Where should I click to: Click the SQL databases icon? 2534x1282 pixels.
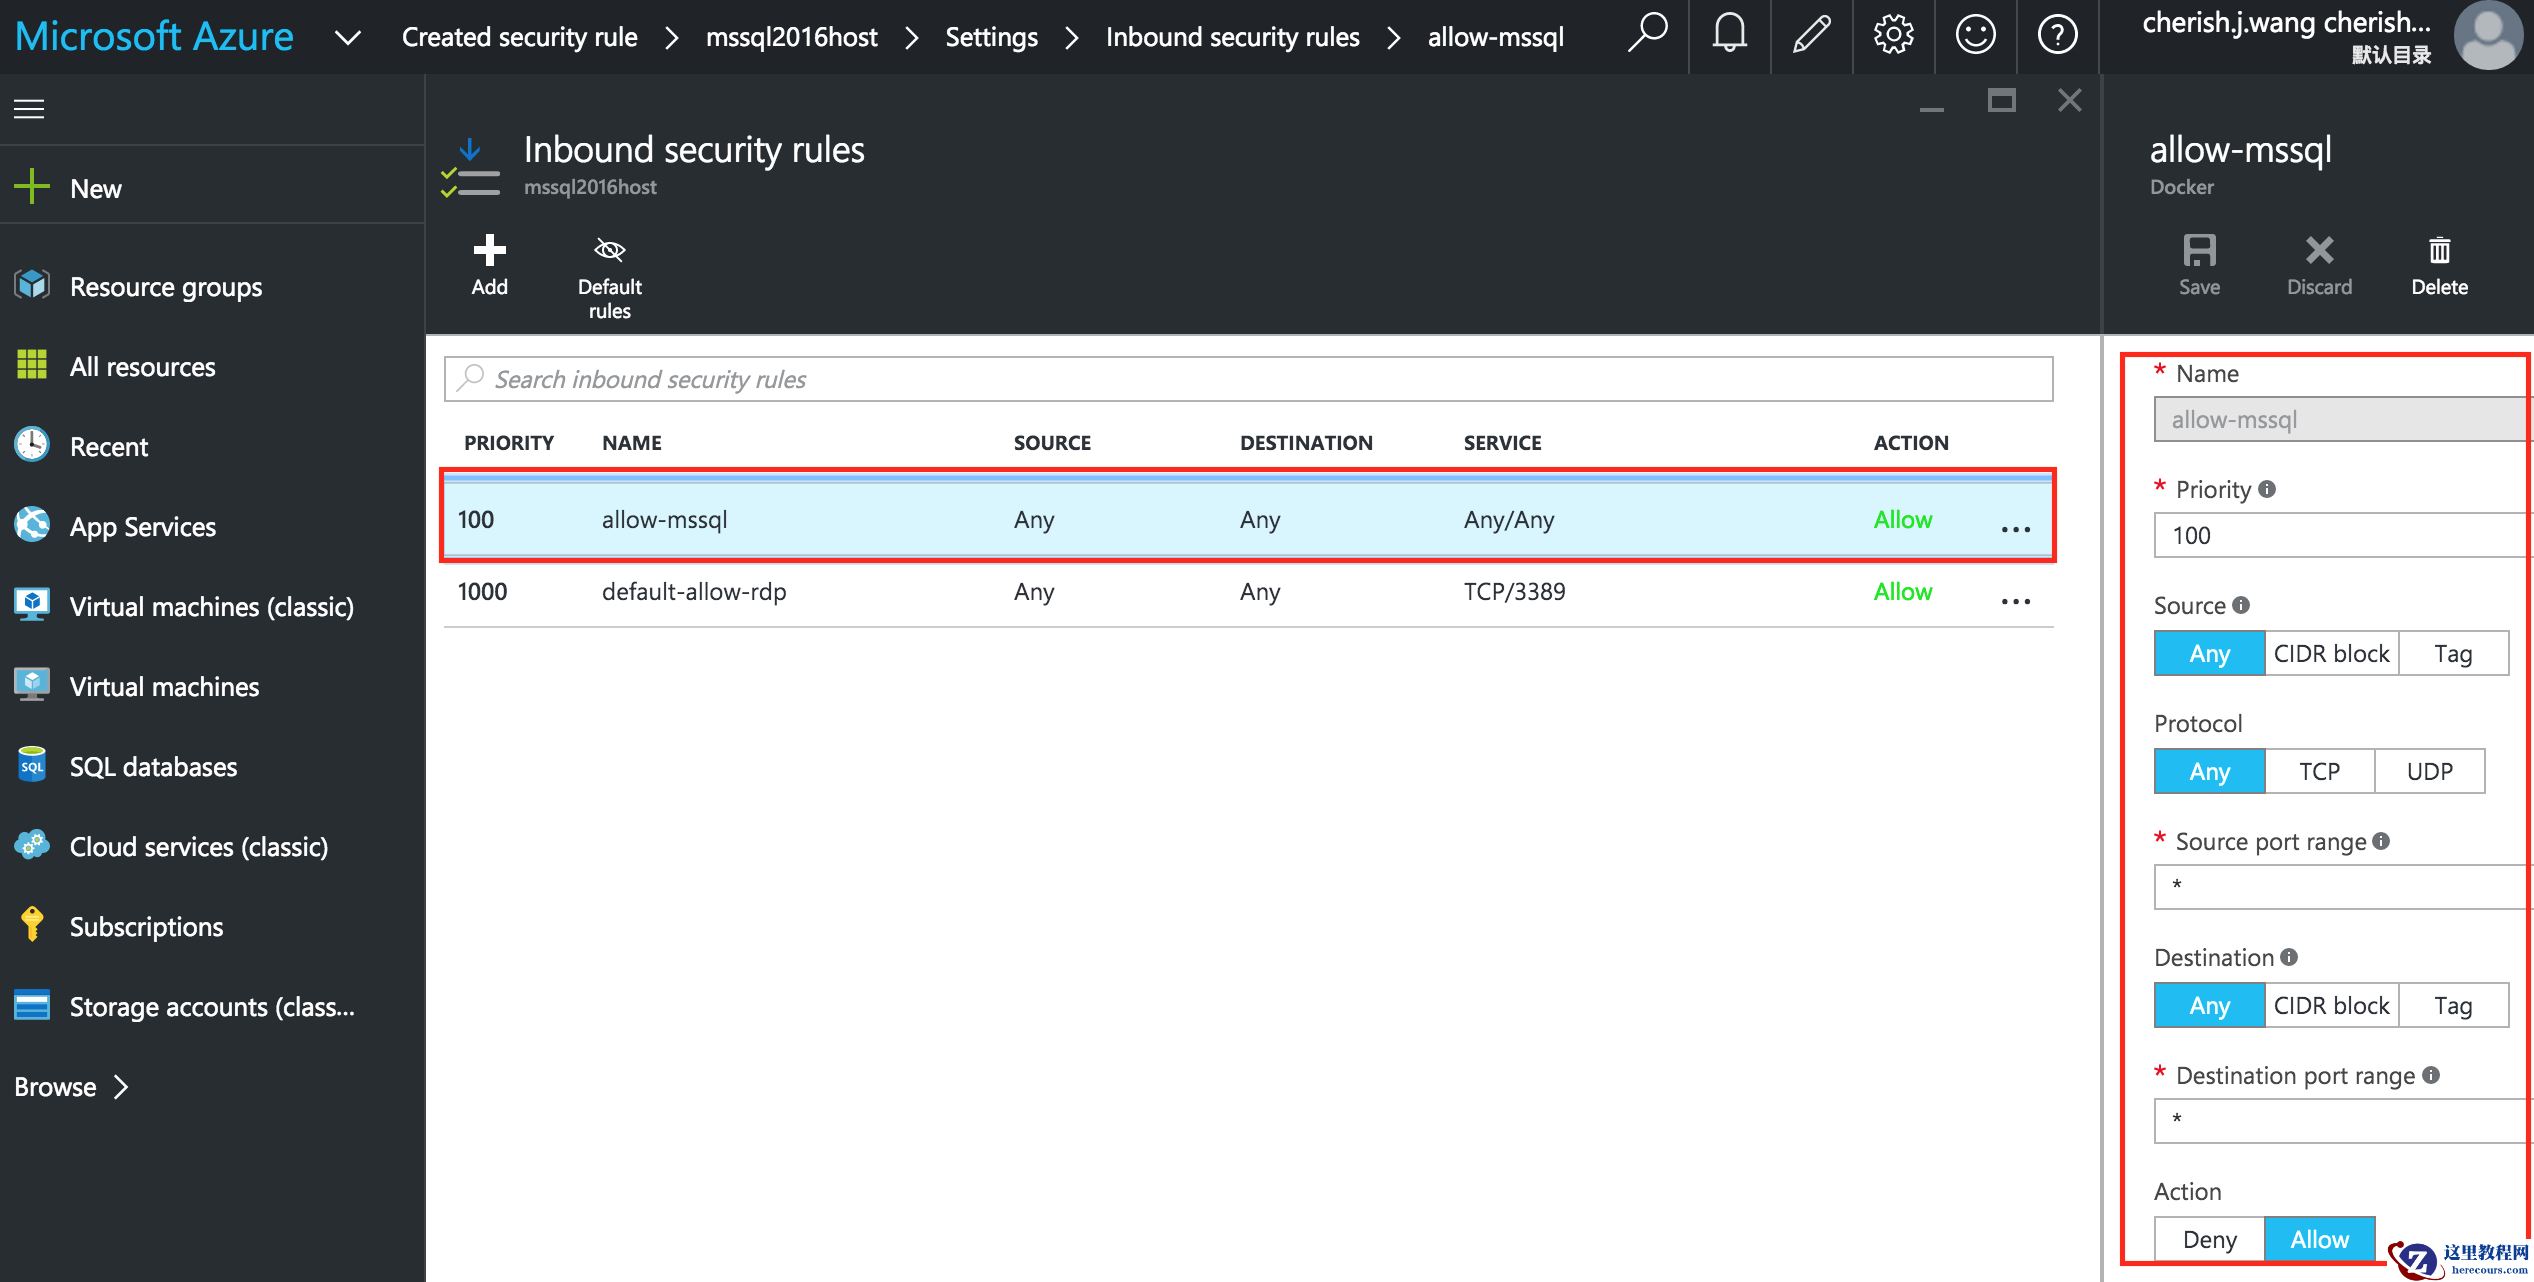pyautogui.click(x=32, y=765)
